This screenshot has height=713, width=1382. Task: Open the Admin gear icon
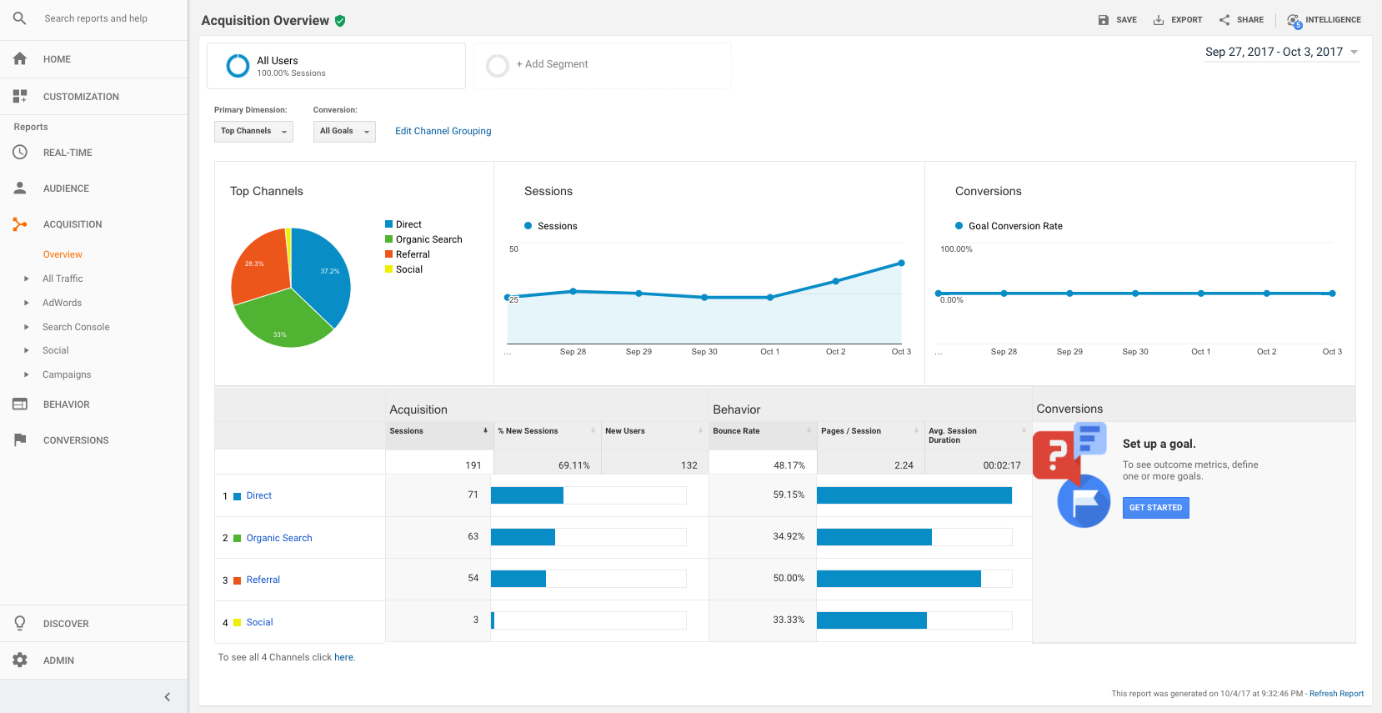19,661
